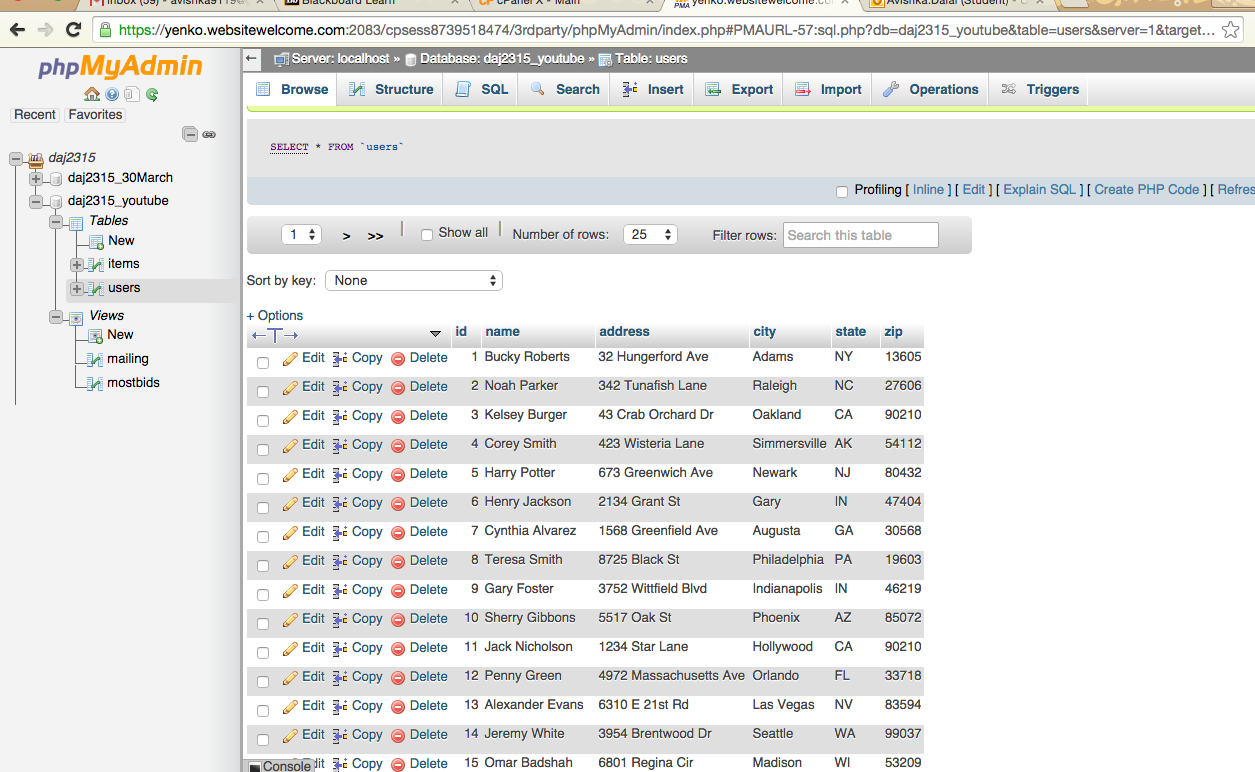Open the Sort by key dropdown
The image size is (1255, 772).
(413, 281)
